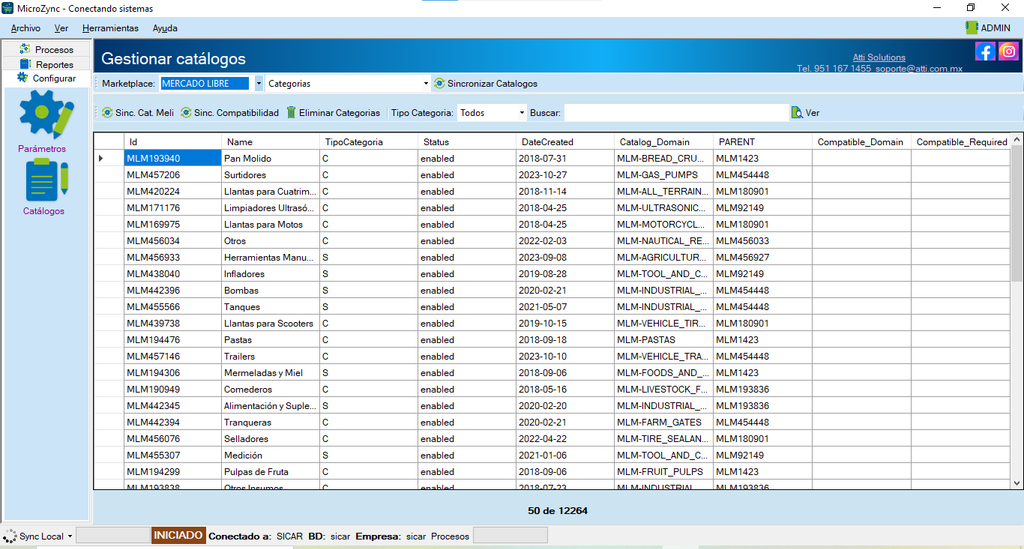1024x549 pixels.
Task: Sort by the Catalog_Domain column header
Action: pyautogui.click(x=664, y=142)
